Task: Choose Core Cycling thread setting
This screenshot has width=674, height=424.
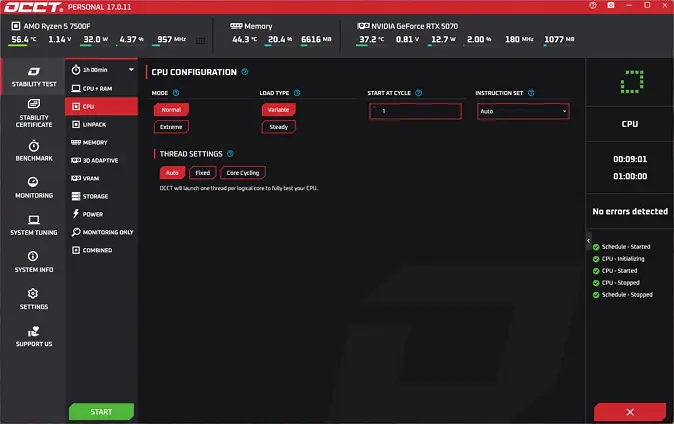Action: click(x=243, y=173)
